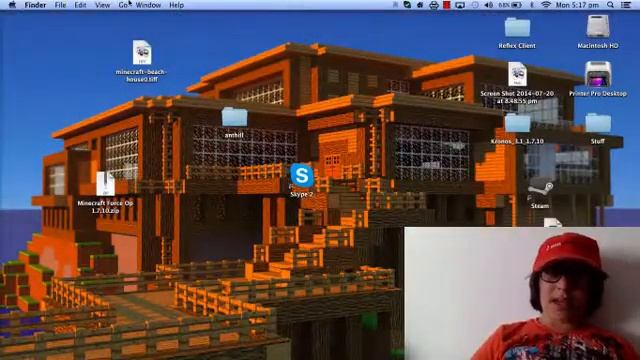
Task: Open the Help menu
Action: click(176, 5)
